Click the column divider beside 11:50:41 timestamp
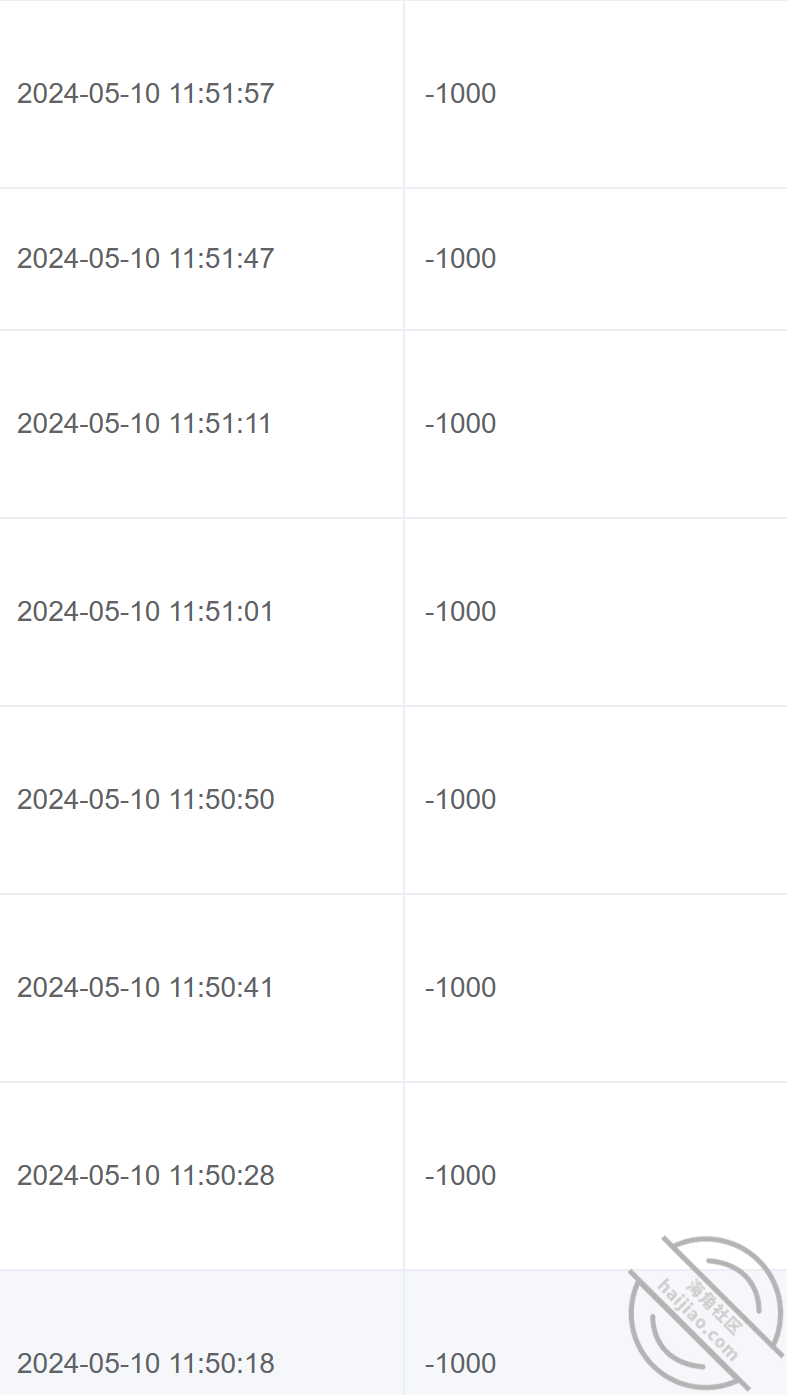The height and width of the screenshot is (1395, 787). pyautogui.click(x=404, y=988)
